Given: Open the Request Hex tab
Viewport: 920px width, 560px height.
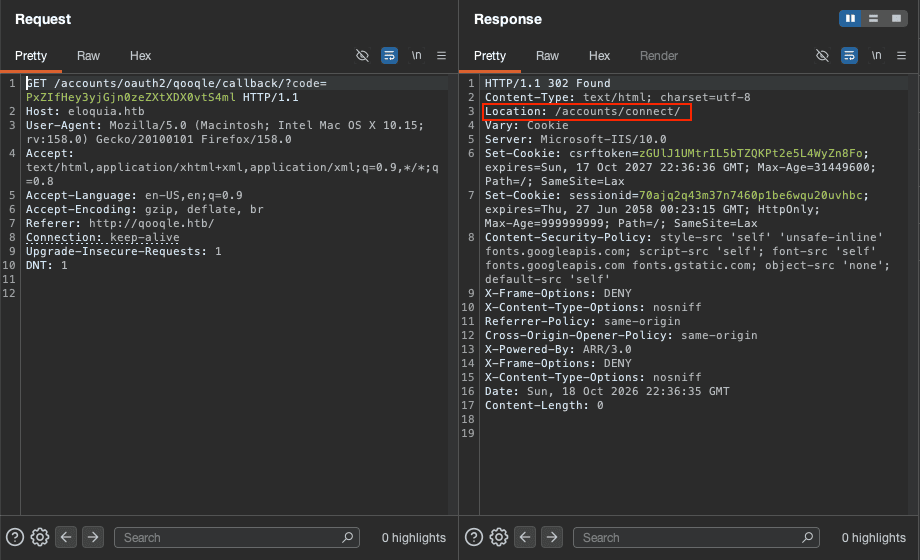Looking at the screenshot, I should click(140, 56).
